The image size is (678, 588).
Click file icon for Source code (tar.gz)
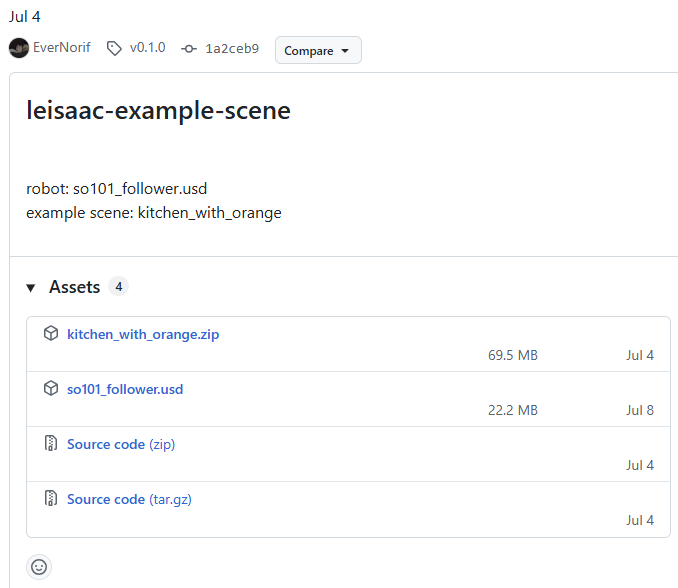tap(51, 498)
